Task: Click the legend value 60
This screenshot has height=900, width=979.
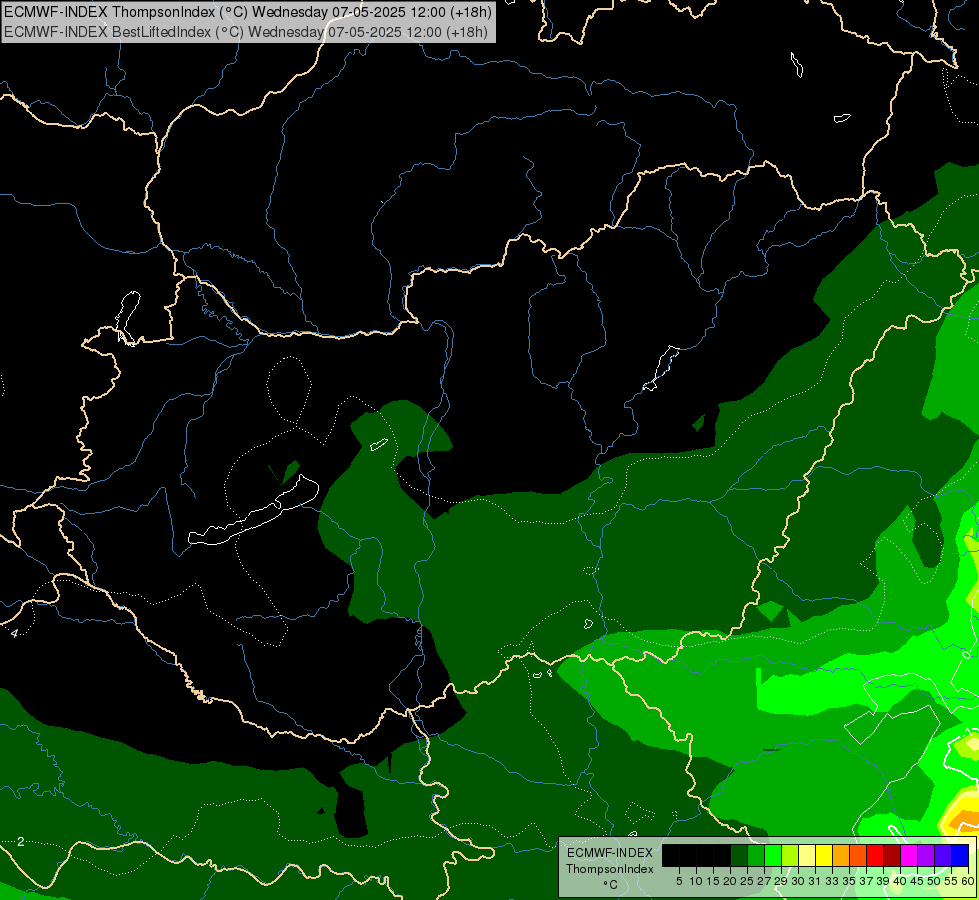Action: [x=968, y=881]
